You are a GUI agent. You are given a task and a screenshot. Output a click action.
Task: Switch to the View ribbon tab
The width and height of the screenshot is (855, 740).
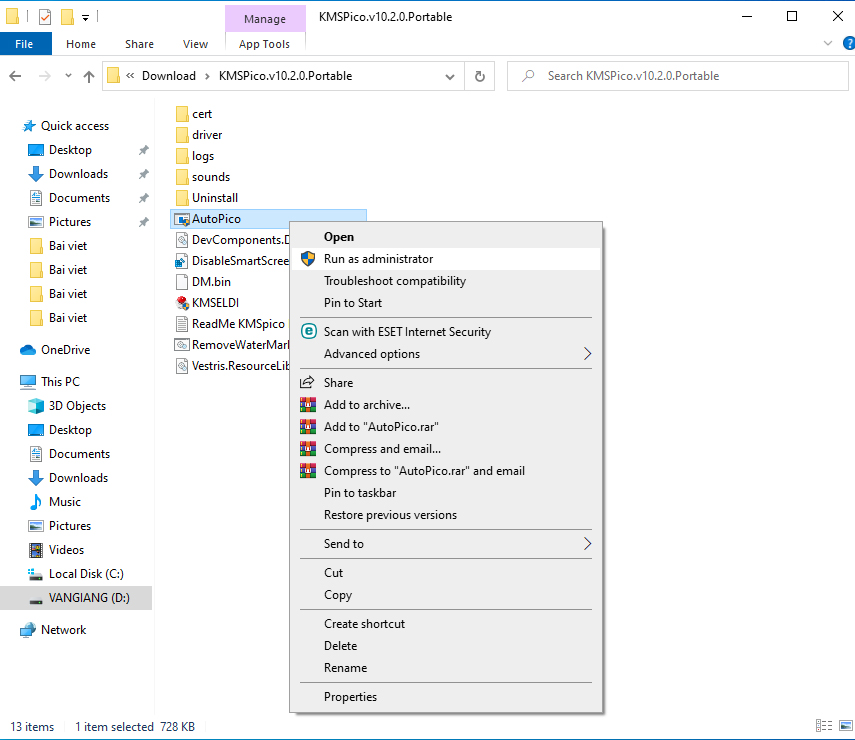(195, 44)
